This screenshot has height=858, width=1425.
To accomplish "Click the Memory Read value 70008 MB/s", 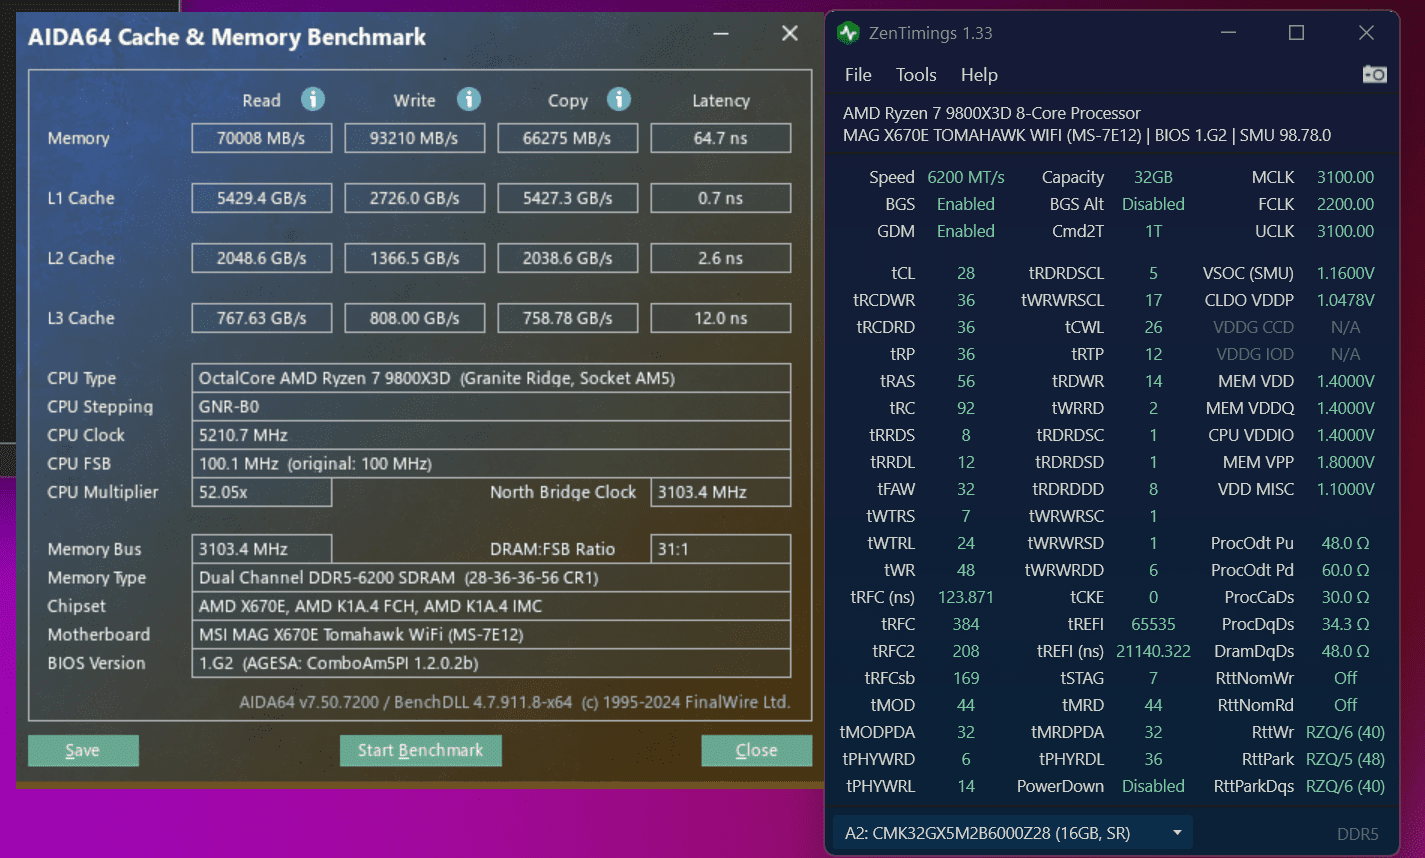I will (262, 138).
